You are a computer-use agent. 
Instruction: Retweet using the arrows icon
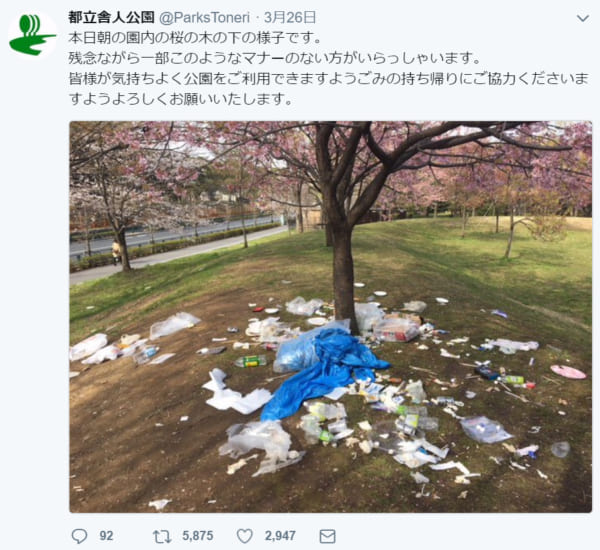pyautogui.click(x=162, y=536)
